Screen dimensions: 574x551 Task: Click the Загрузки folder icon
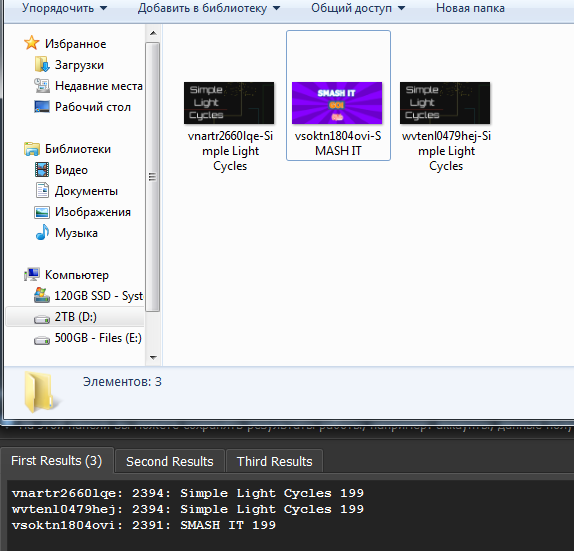(42, 64)
